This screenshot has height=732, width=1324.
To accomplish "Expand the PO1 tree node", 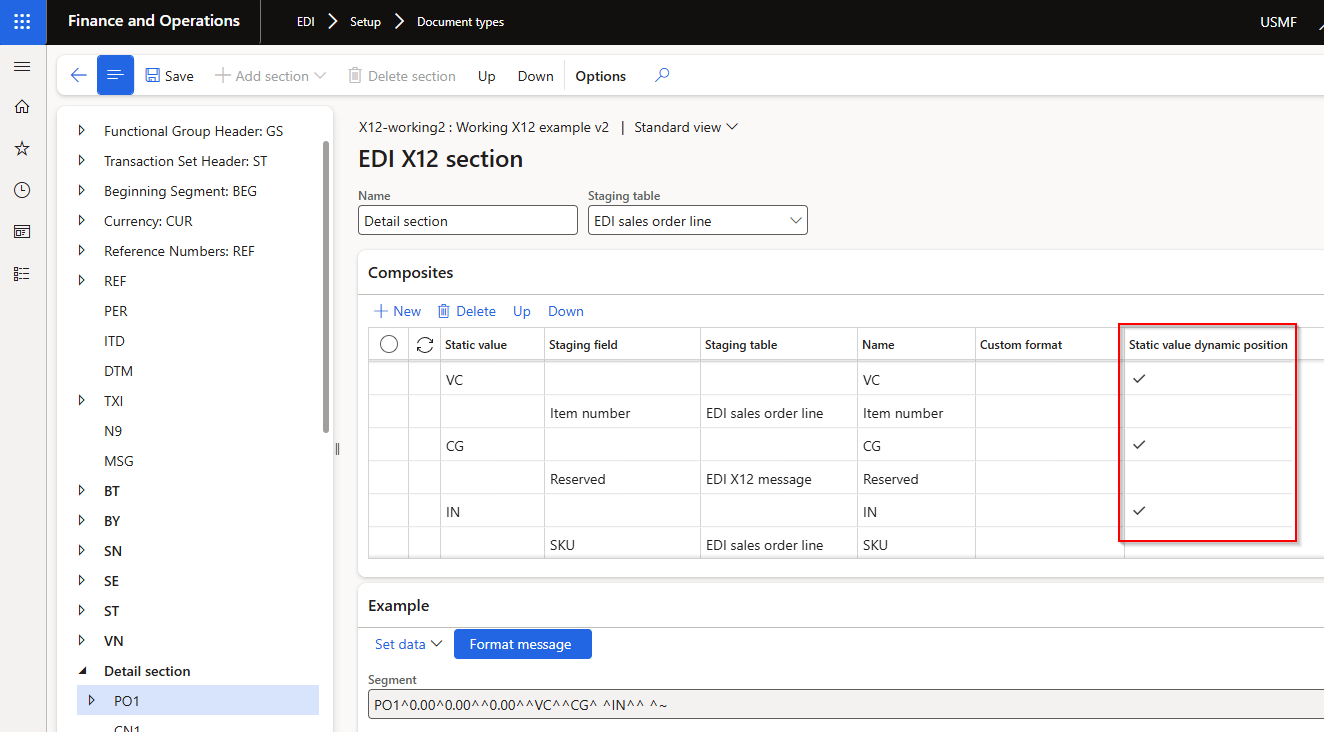I will click(x=91, y=701).
